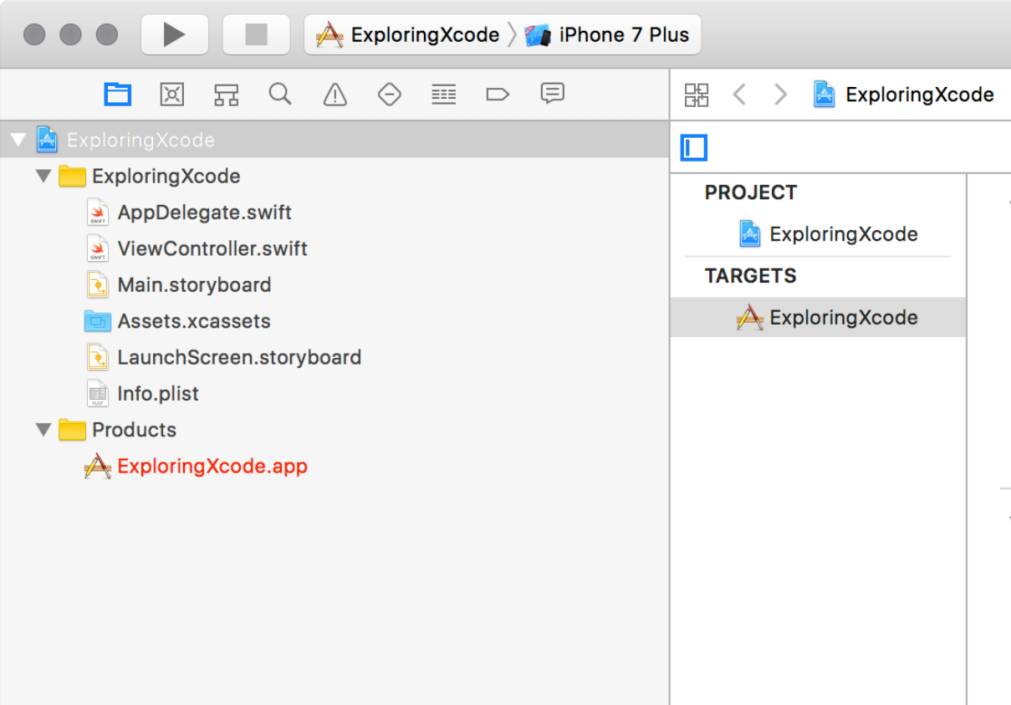The height and width of the screenshot is (705, 1011).
Task: Collapse the ExploringXcode folder group
Action: pyautogui.click(x=43, y=175)
